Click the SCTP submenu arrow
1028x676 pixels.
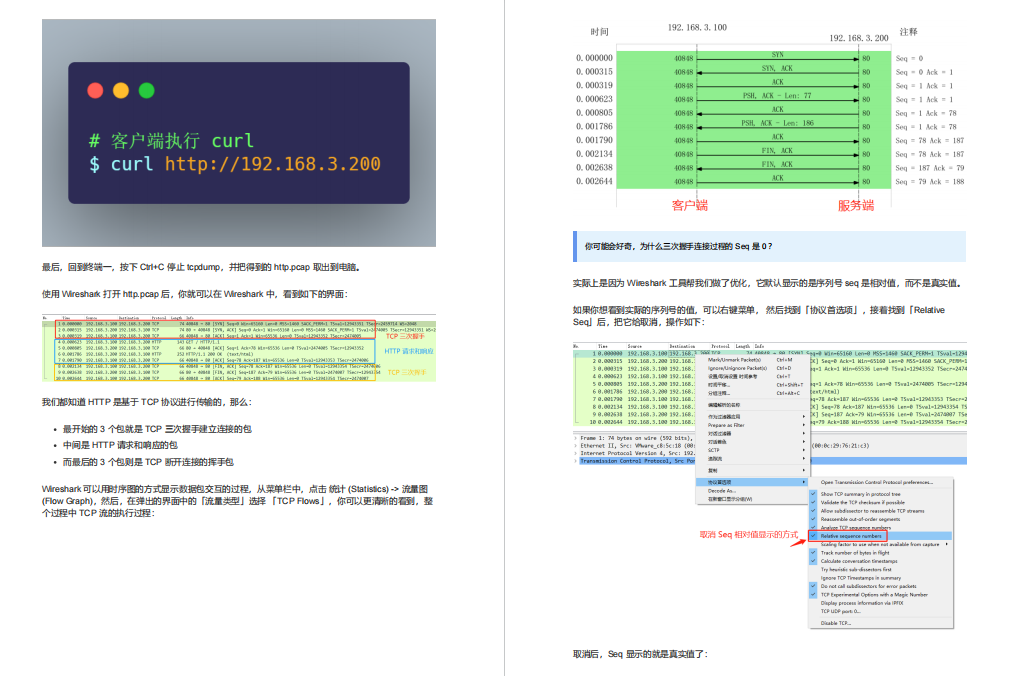(804, 450)
